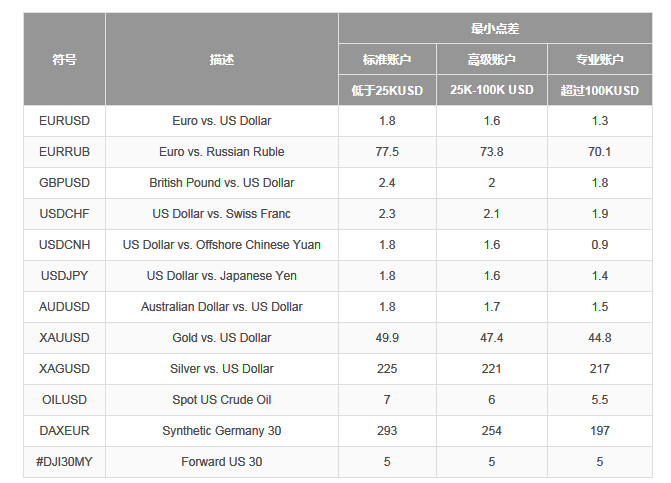Viewport: 671px width, 483px height.
Task: Click the 专业账户 column header
Action: (600, 59)
